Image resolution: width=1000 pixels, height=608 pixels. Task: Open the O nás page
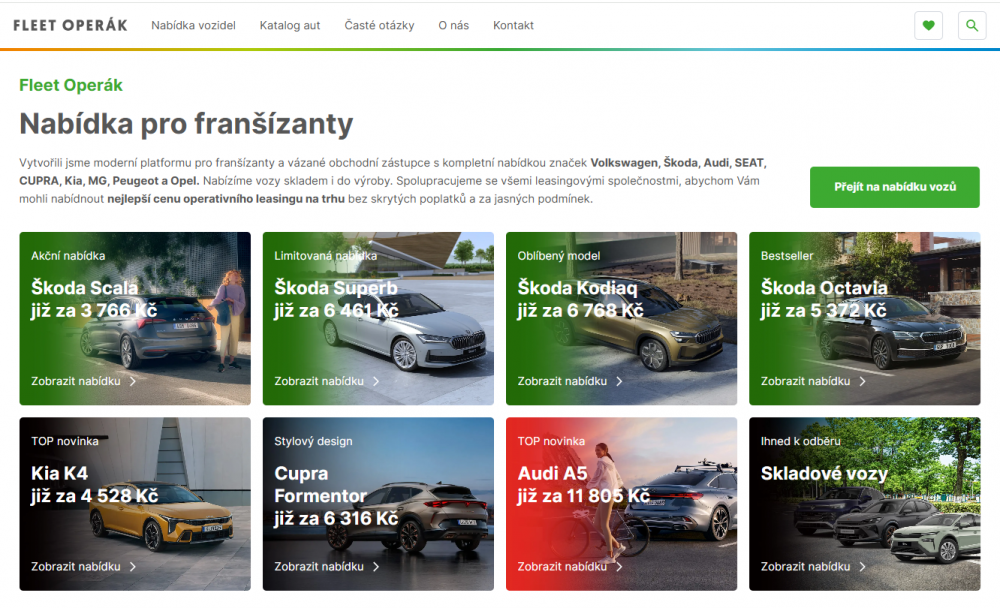[x=453, y=25]
